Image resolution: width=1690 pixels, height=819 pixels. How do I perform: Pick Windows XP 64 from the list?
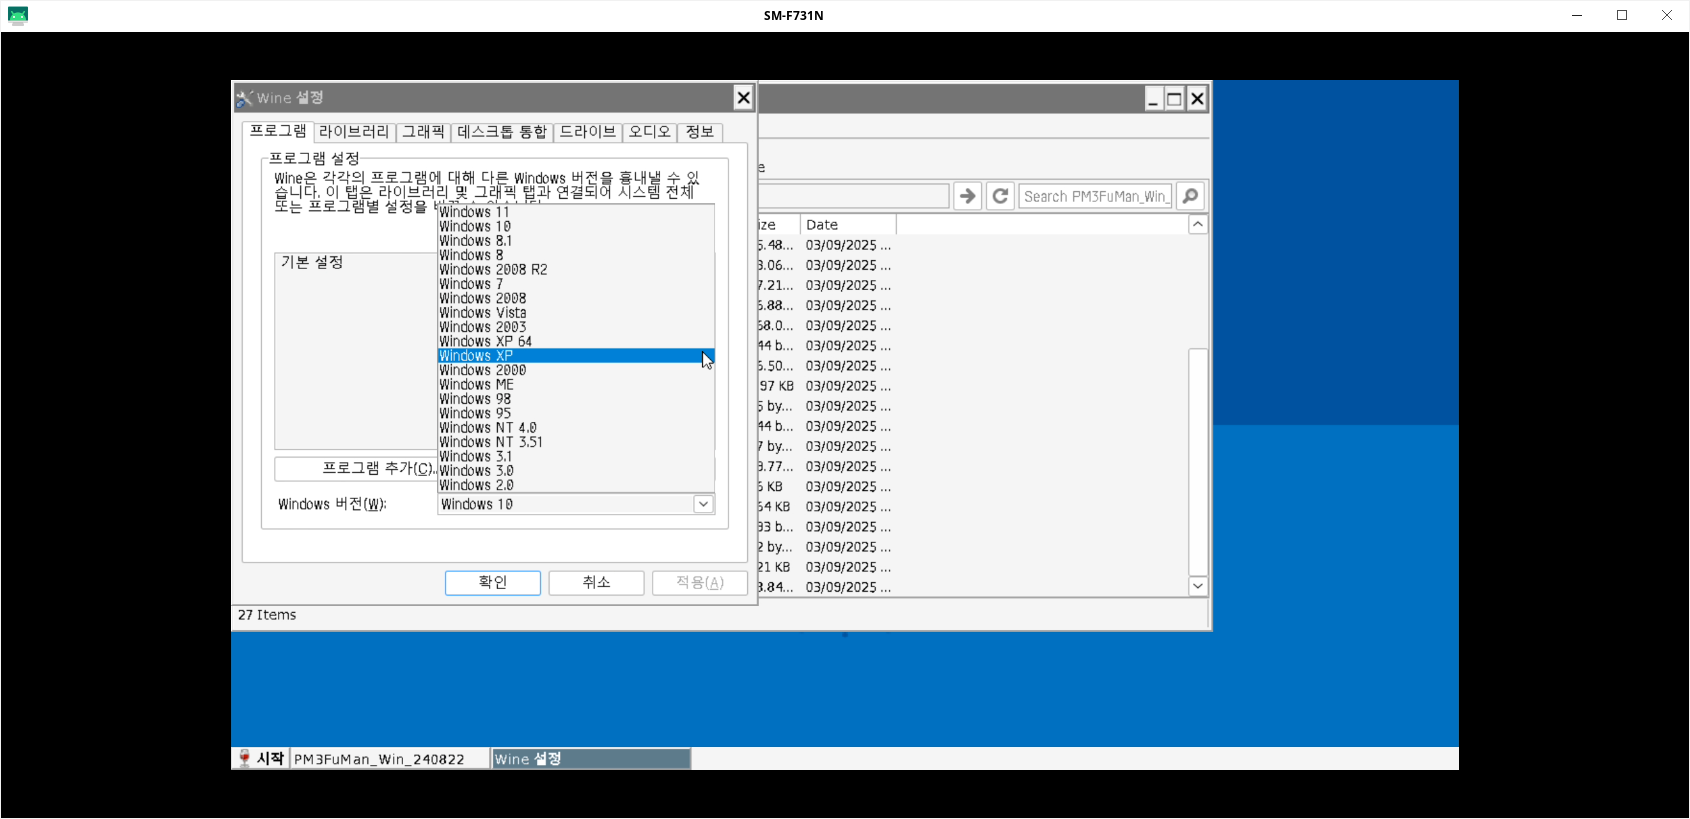tap(576, 342)
